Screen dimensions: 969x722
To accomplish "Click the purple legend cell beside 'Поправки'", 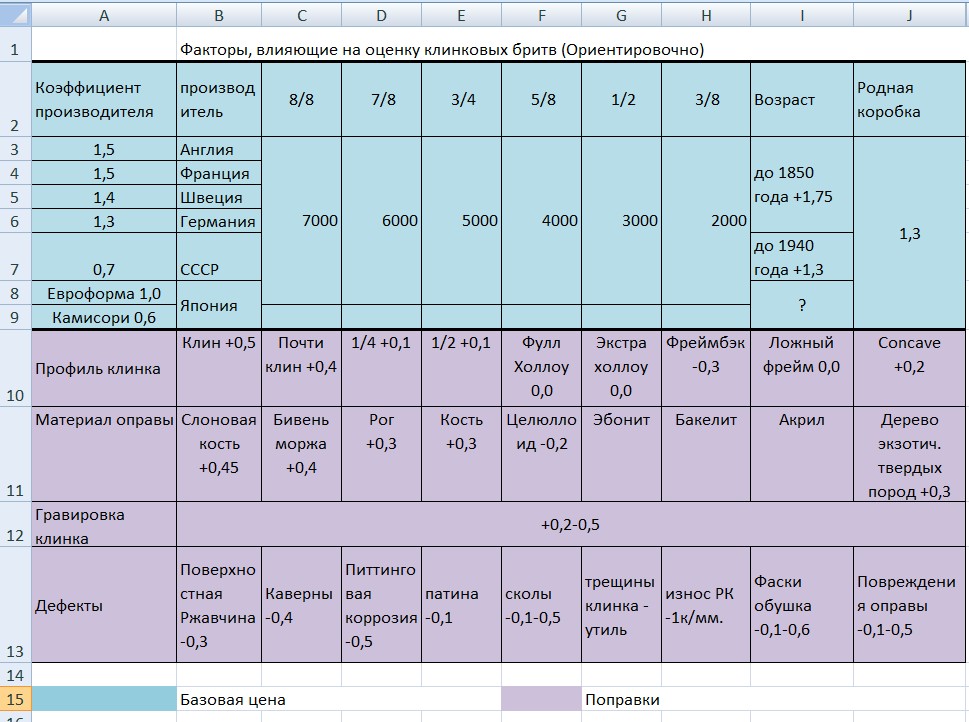I will (541, 699).
